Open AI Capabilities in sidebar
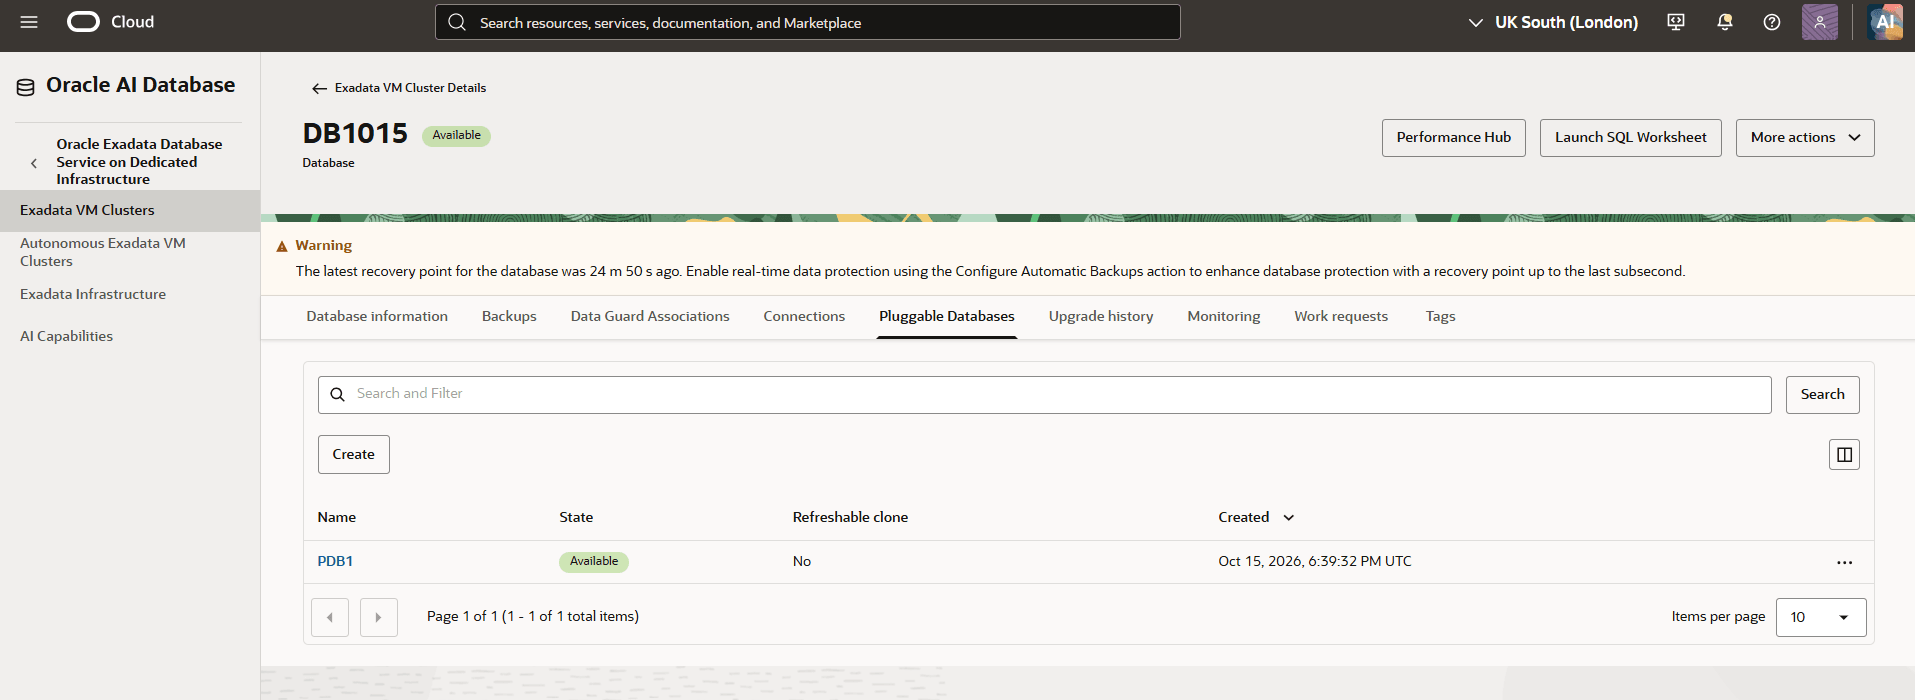 66,337
